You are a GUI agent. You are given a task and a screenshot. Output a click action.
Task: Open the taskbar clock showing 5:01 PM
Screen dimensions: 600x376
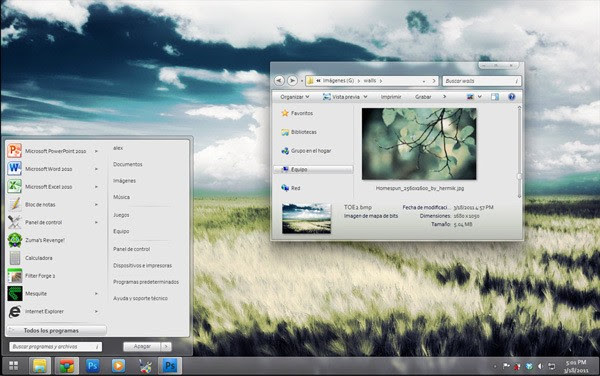point(576,366)
